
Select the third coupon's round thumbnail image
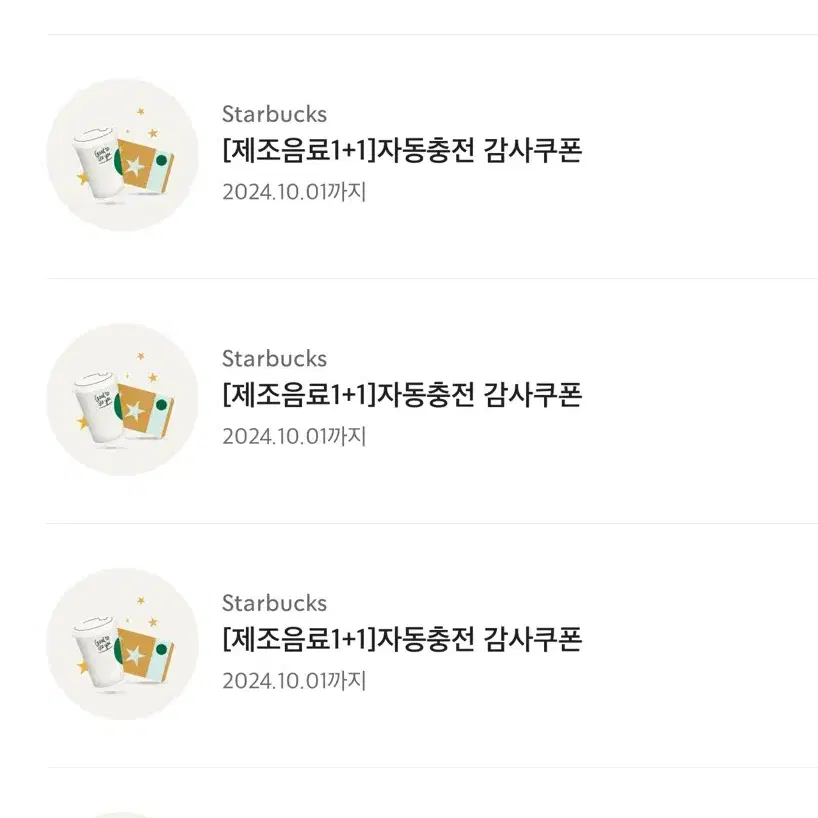(x=123, y=644)
